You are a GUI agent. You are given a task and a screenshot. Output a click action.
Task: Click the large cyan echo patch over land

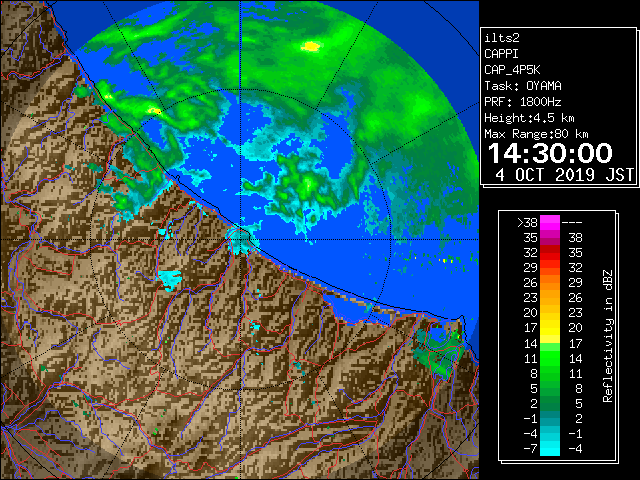[170, 279]
